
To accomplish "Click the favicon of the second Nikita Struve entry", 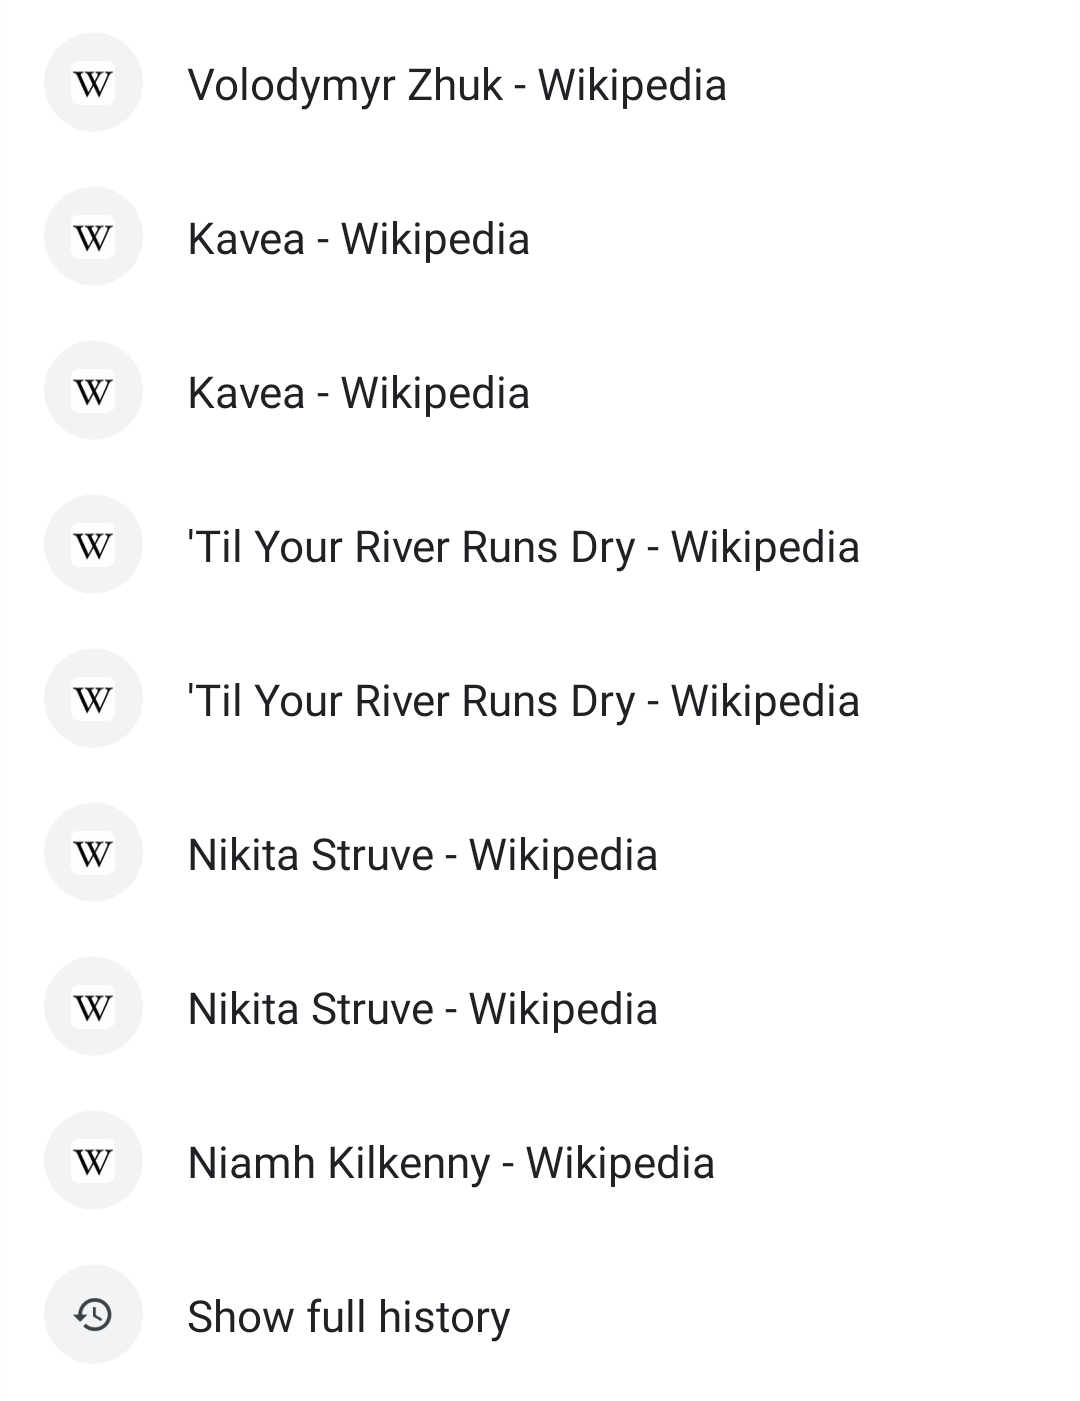I will coord(93,1007).
